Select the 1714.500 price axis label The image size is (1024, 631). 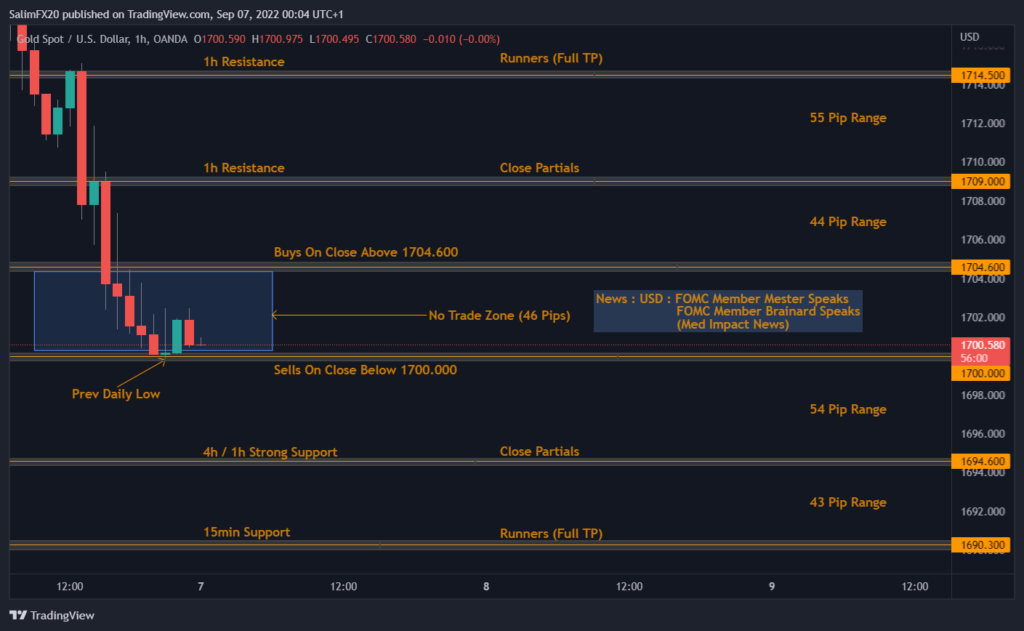(983, 75)
